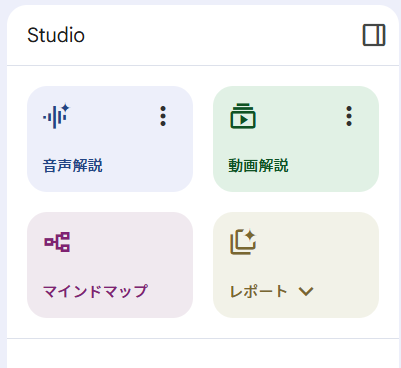Open the 動画解説 three-dot options menu
Screen dimensions: 401x368
[x=349, y=116]
